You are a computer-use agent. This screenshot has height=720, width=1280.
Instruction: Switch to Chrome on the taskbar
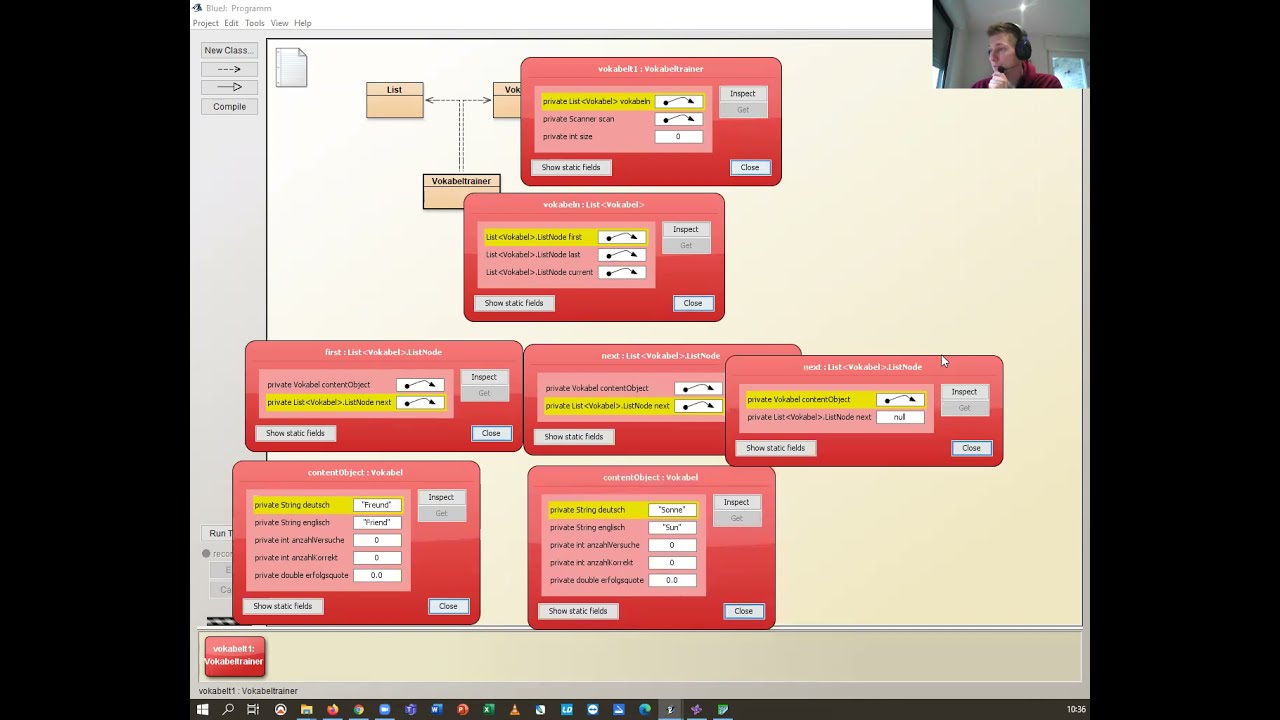(x=359, y=710)
